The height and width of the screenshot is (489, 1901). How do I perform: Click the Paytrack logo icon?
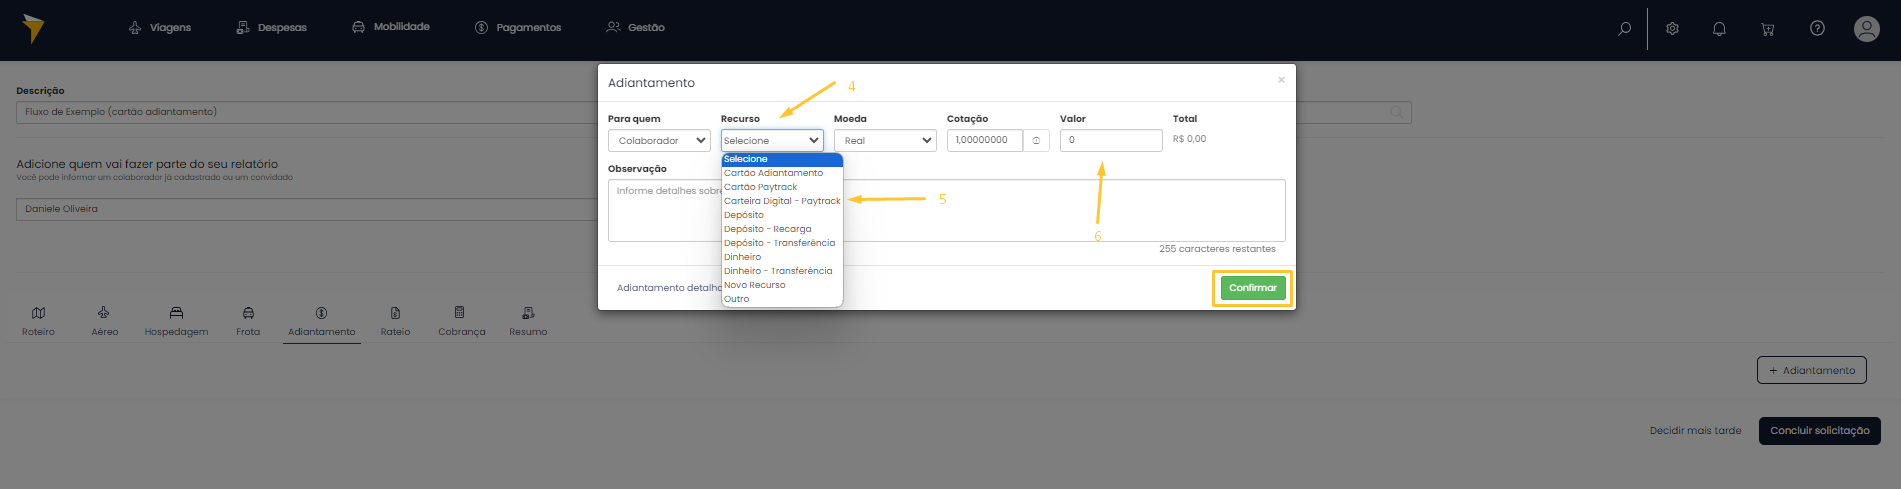(x=33, y=29)
